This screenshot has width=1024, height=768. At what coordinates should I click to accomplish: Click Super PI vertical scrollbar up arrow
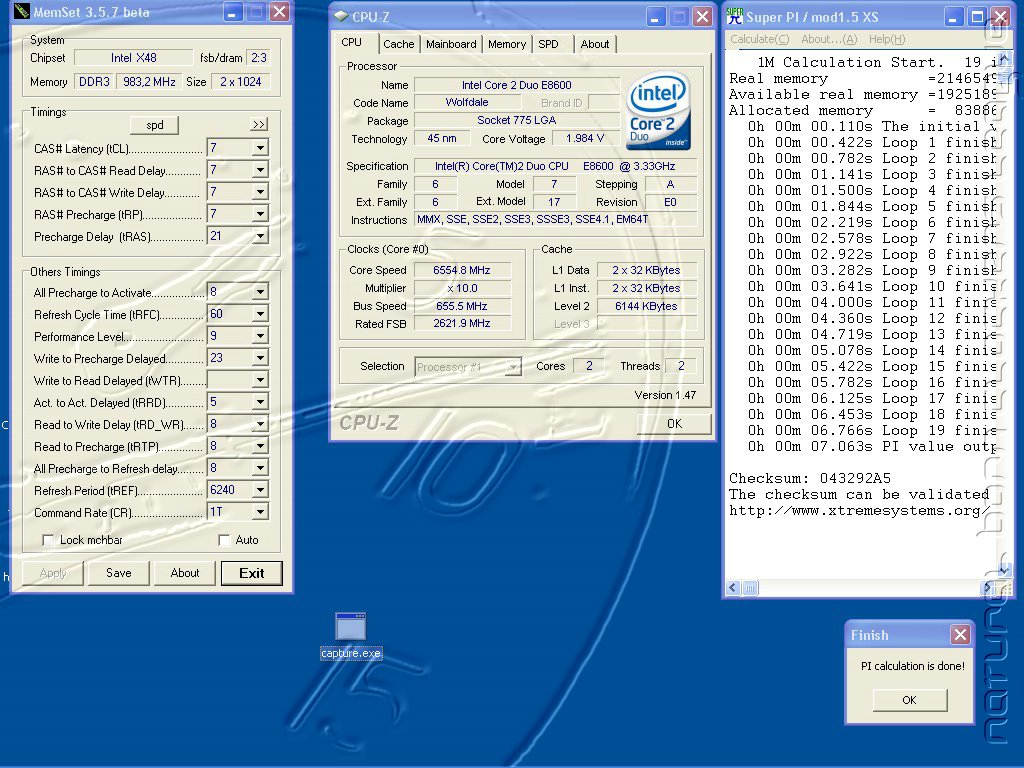pos(1004,59)
